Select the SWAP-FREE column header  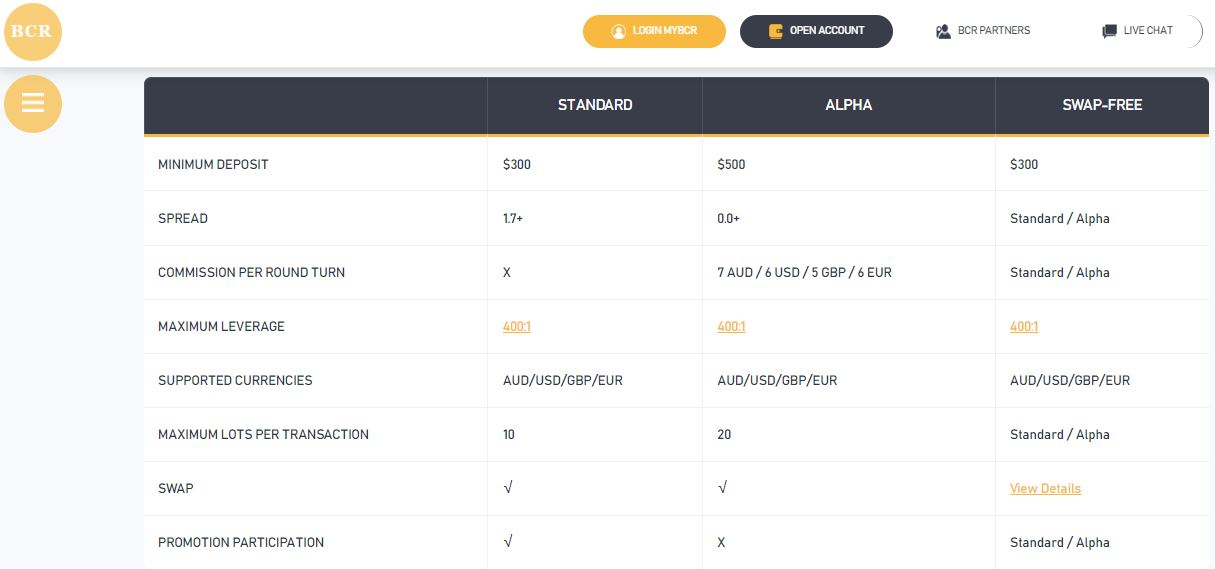pyautogui.click(x=1102, y=105)
